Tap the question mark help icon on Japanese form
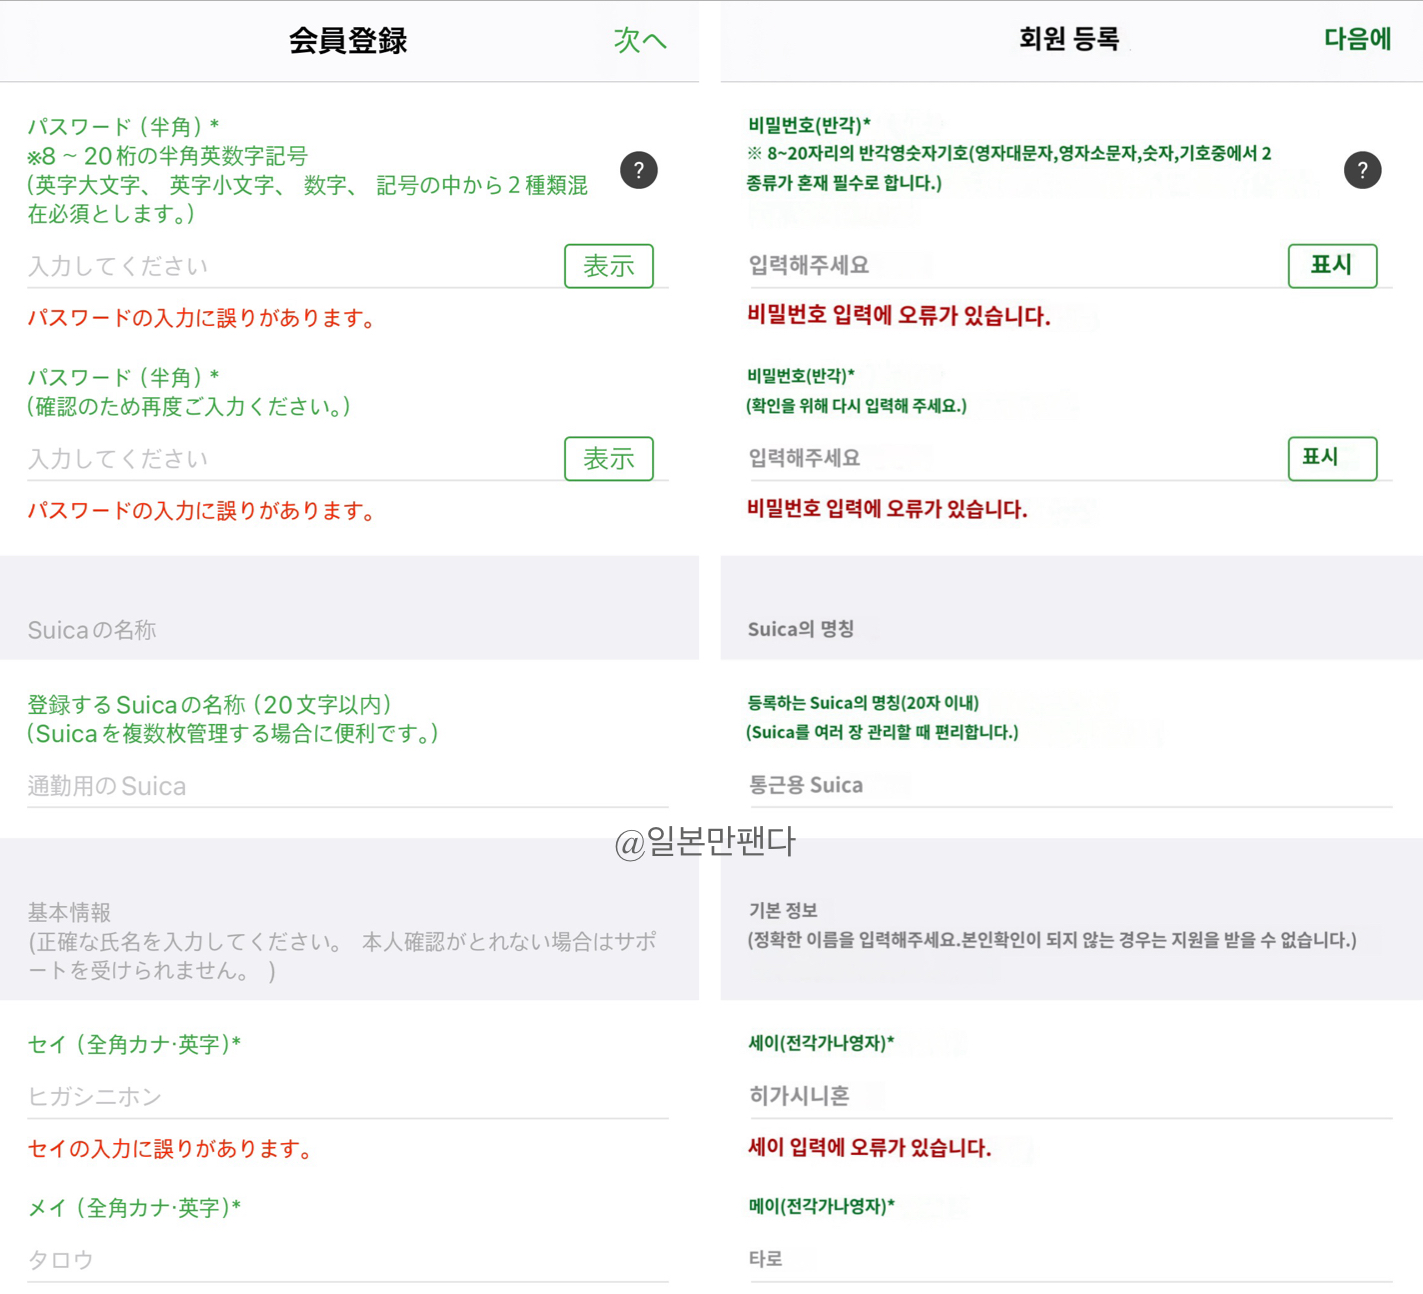 pyautogui.click(x=639, y=170)
